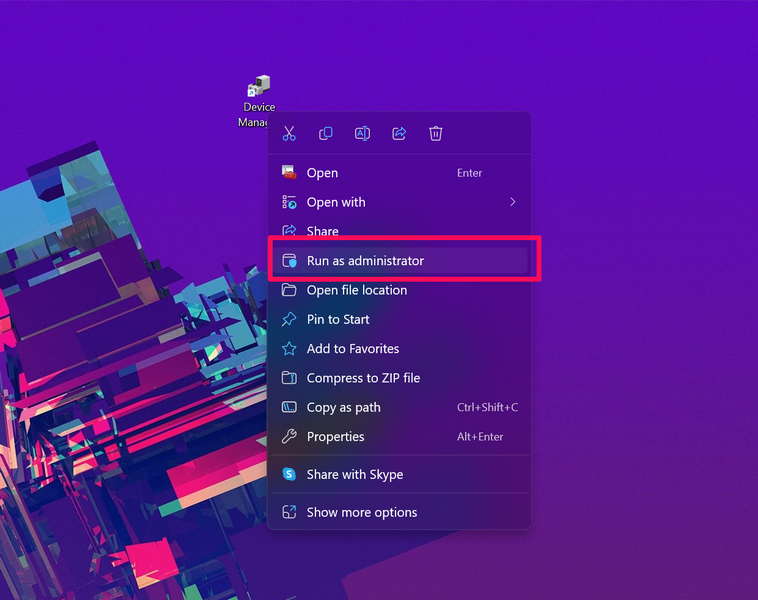Select Add to Favorites
Screen dimensions: 758x600
pos(352,349)
